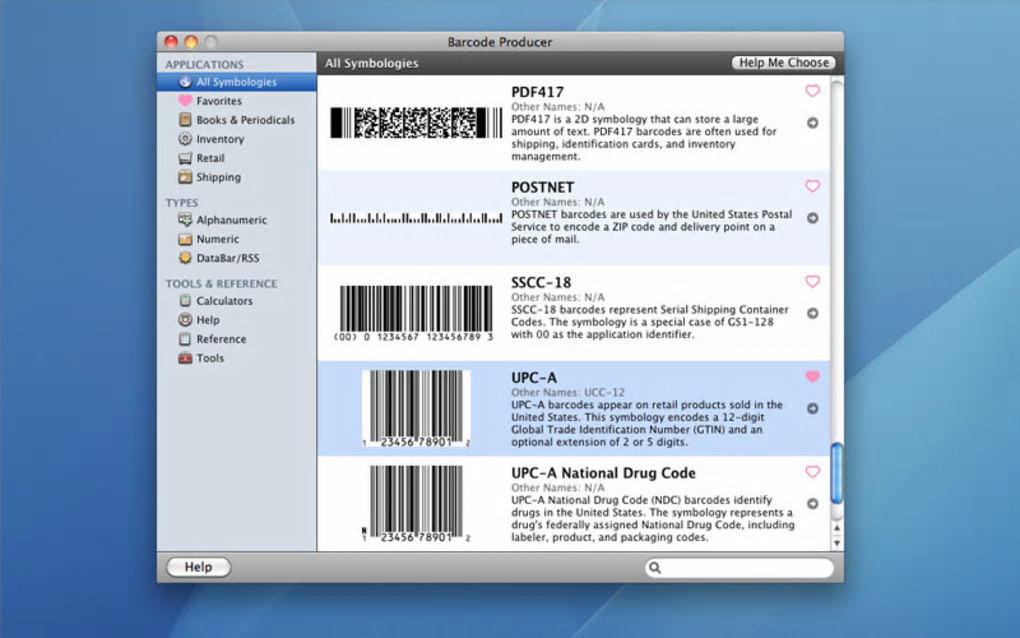Click the DataBar/RSS sun icon
The height and width of the screenshot is (638, 1020).
(185, 258)
